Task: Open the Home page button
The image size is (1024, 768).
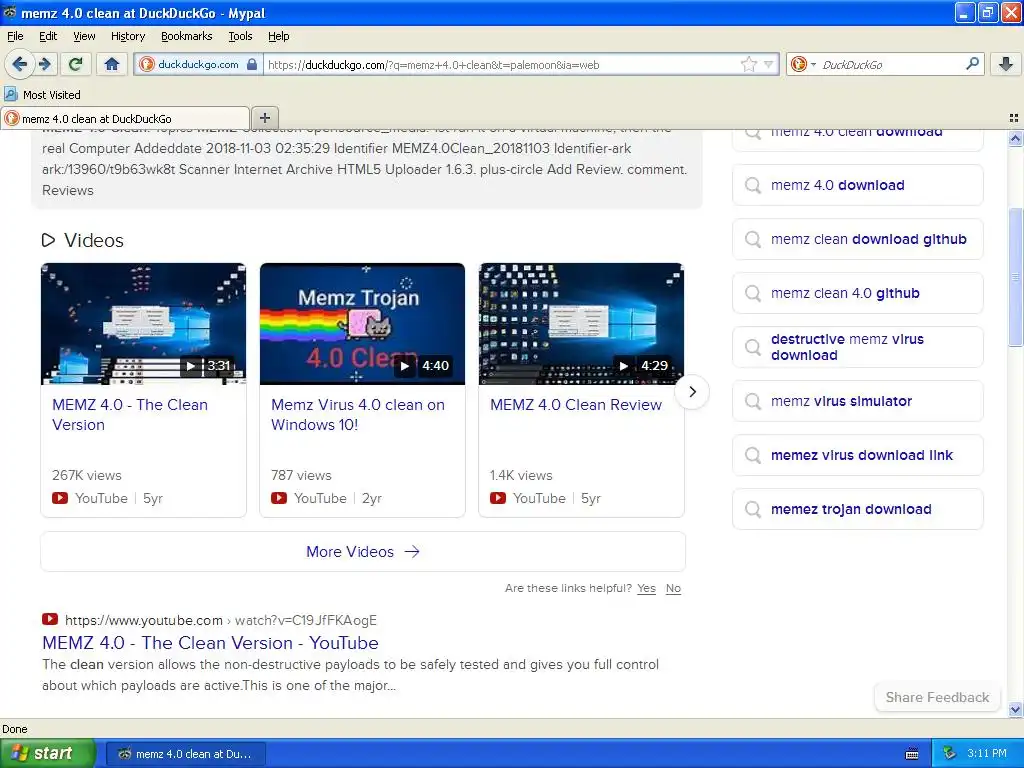Action: tap(112, 64)
